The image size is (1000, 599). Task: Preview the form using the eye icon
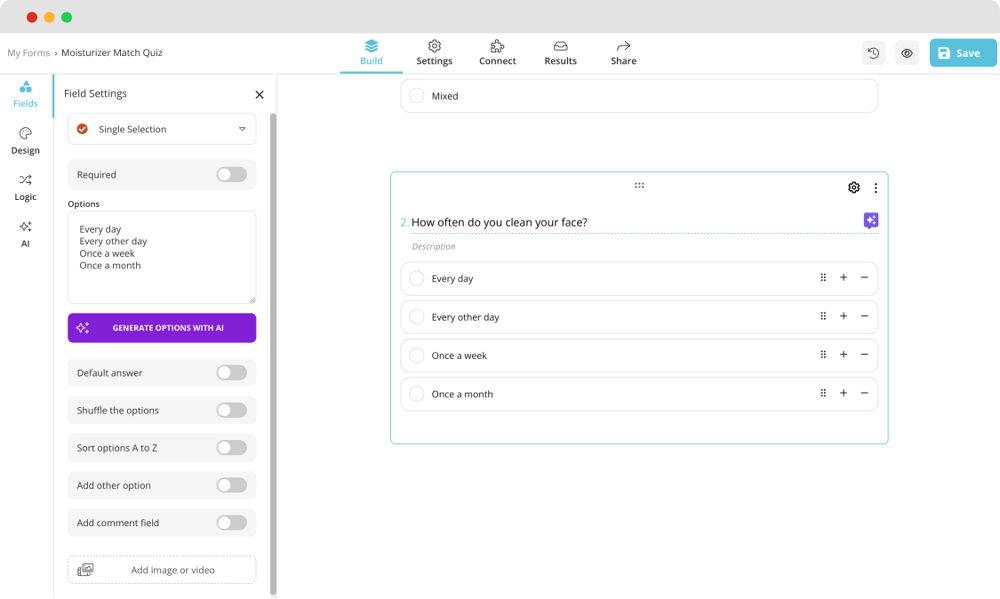coord(906,52)
